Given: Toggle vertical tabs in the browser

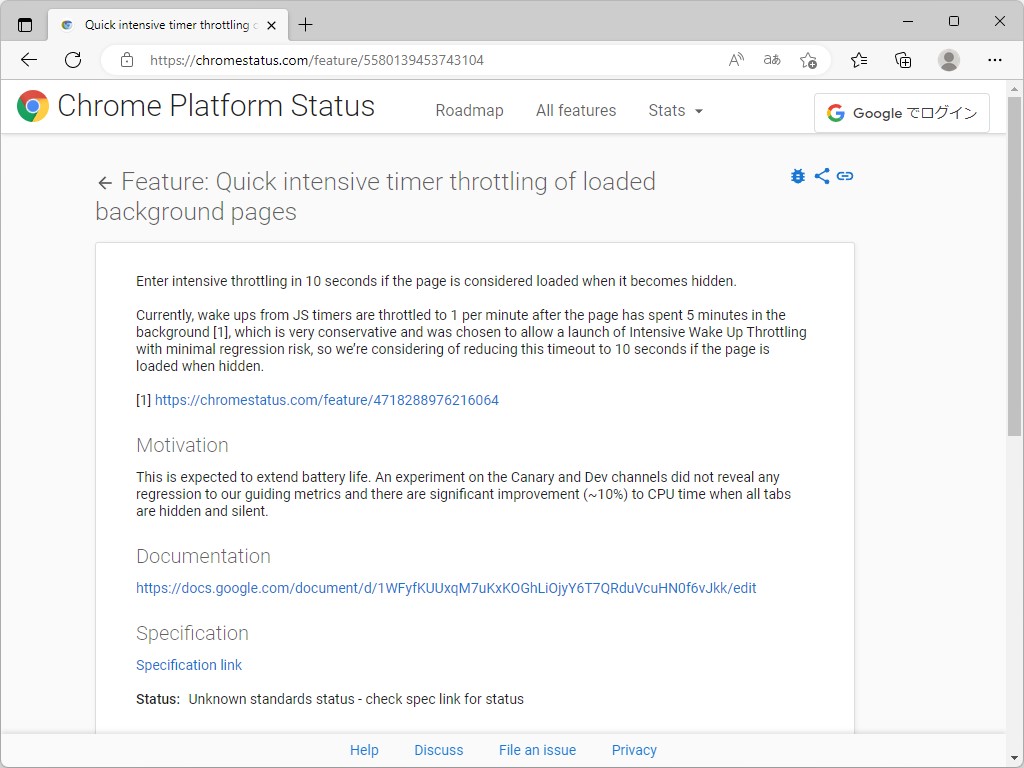Looking at the screenshot, I should [x=24, y=22].
